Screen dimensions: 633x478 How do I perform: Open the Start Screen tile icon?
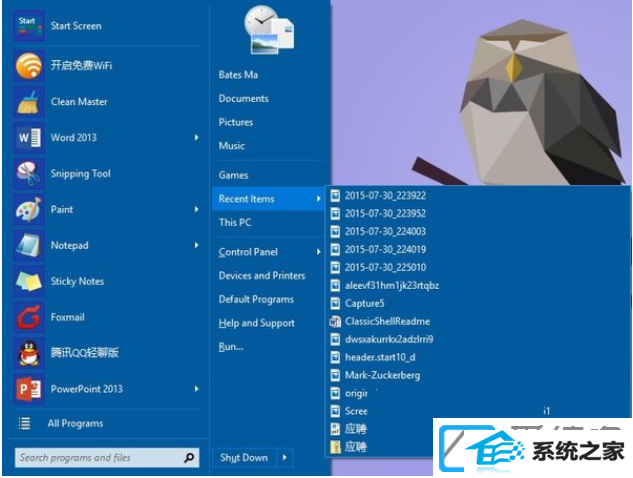(x=29, y=26)
